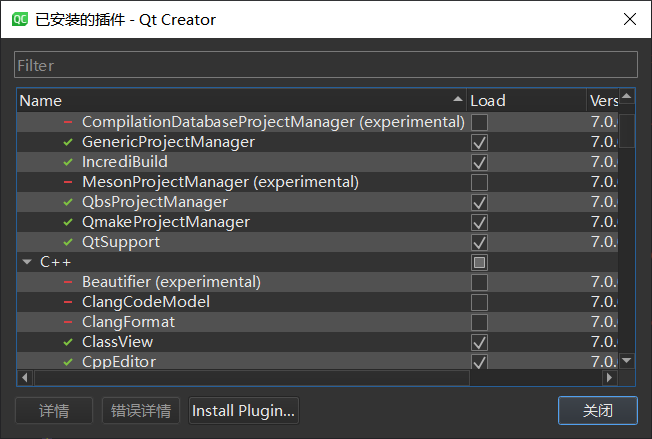The image size is (652, 439).
Task: Click the Install Plugin... button
Action: tap(243, 411)
